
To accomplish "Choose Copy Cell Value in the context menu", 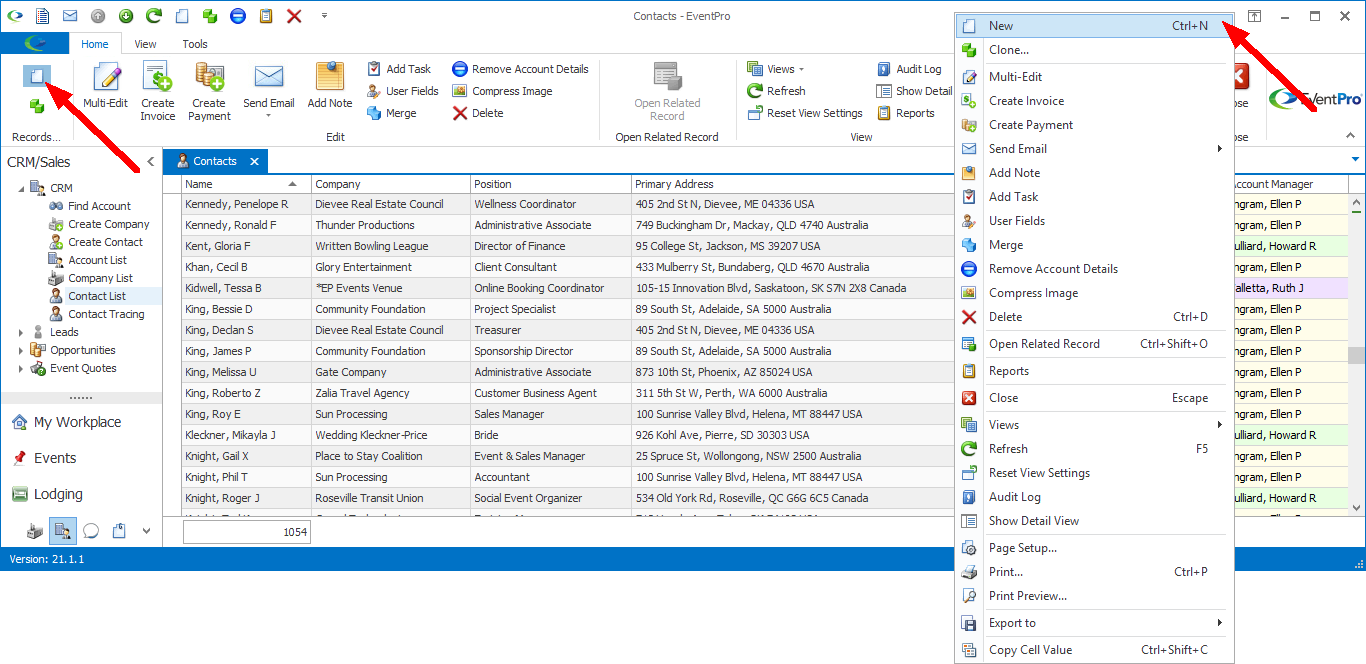I will (1094, 650).
